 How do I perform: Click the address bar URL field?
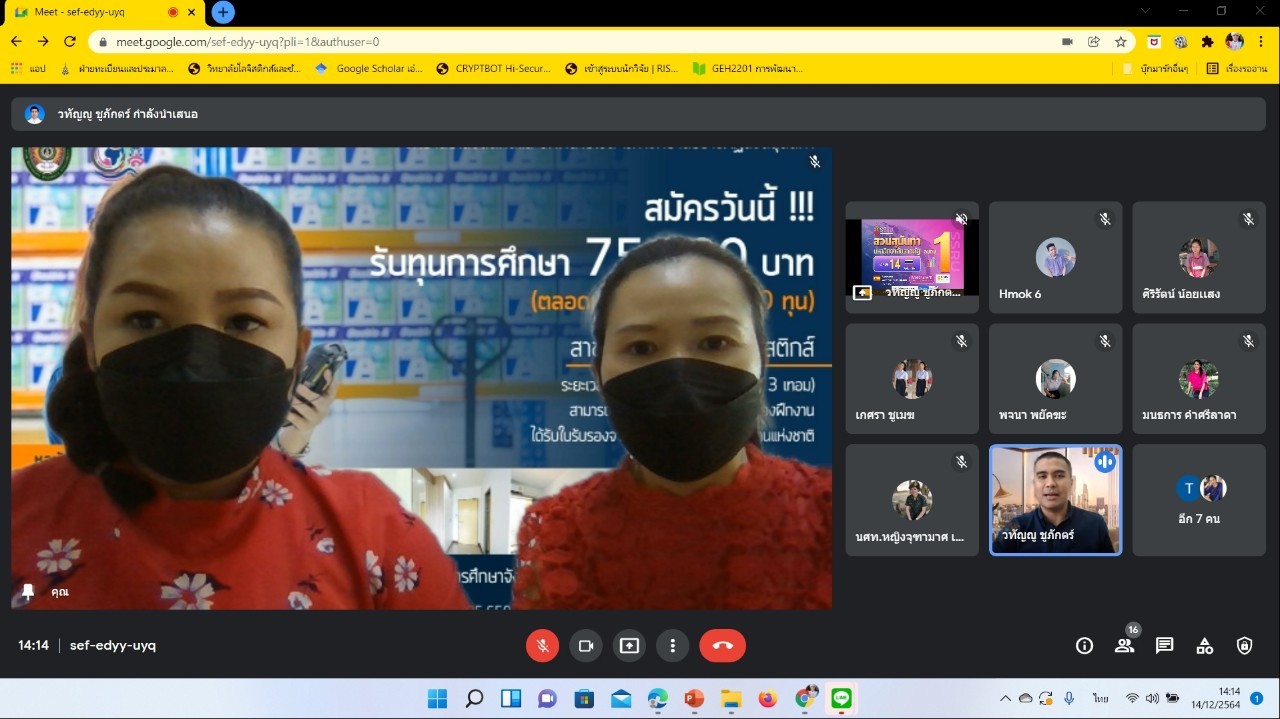point(580,42)
